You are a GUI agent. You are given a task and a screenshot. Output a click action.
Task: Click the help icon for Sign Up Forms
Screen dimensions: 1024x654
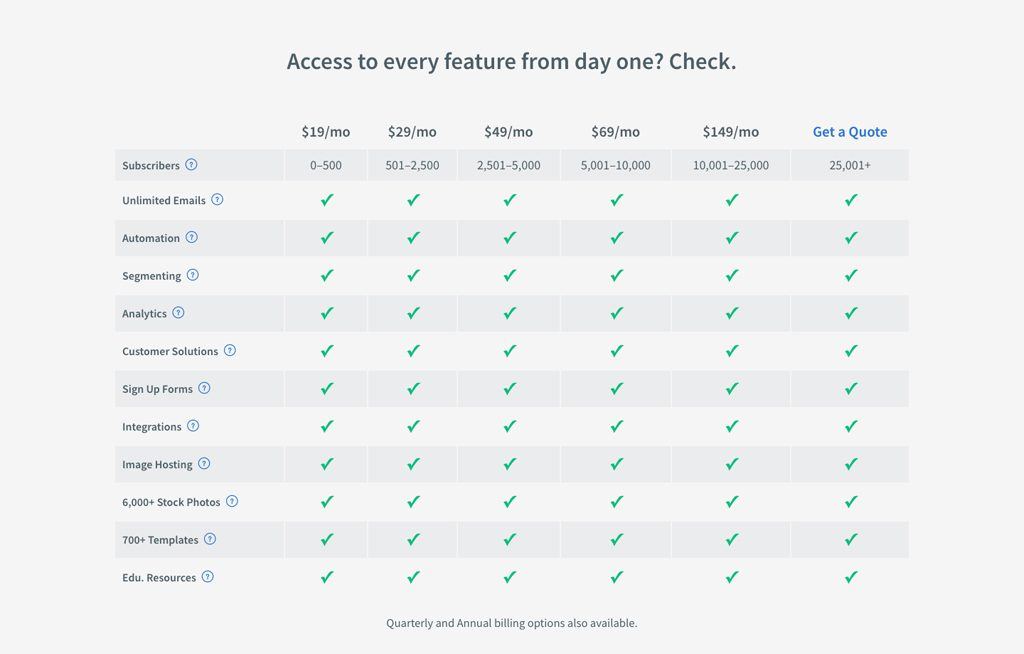pyautogui.click(x=204, y=388)
